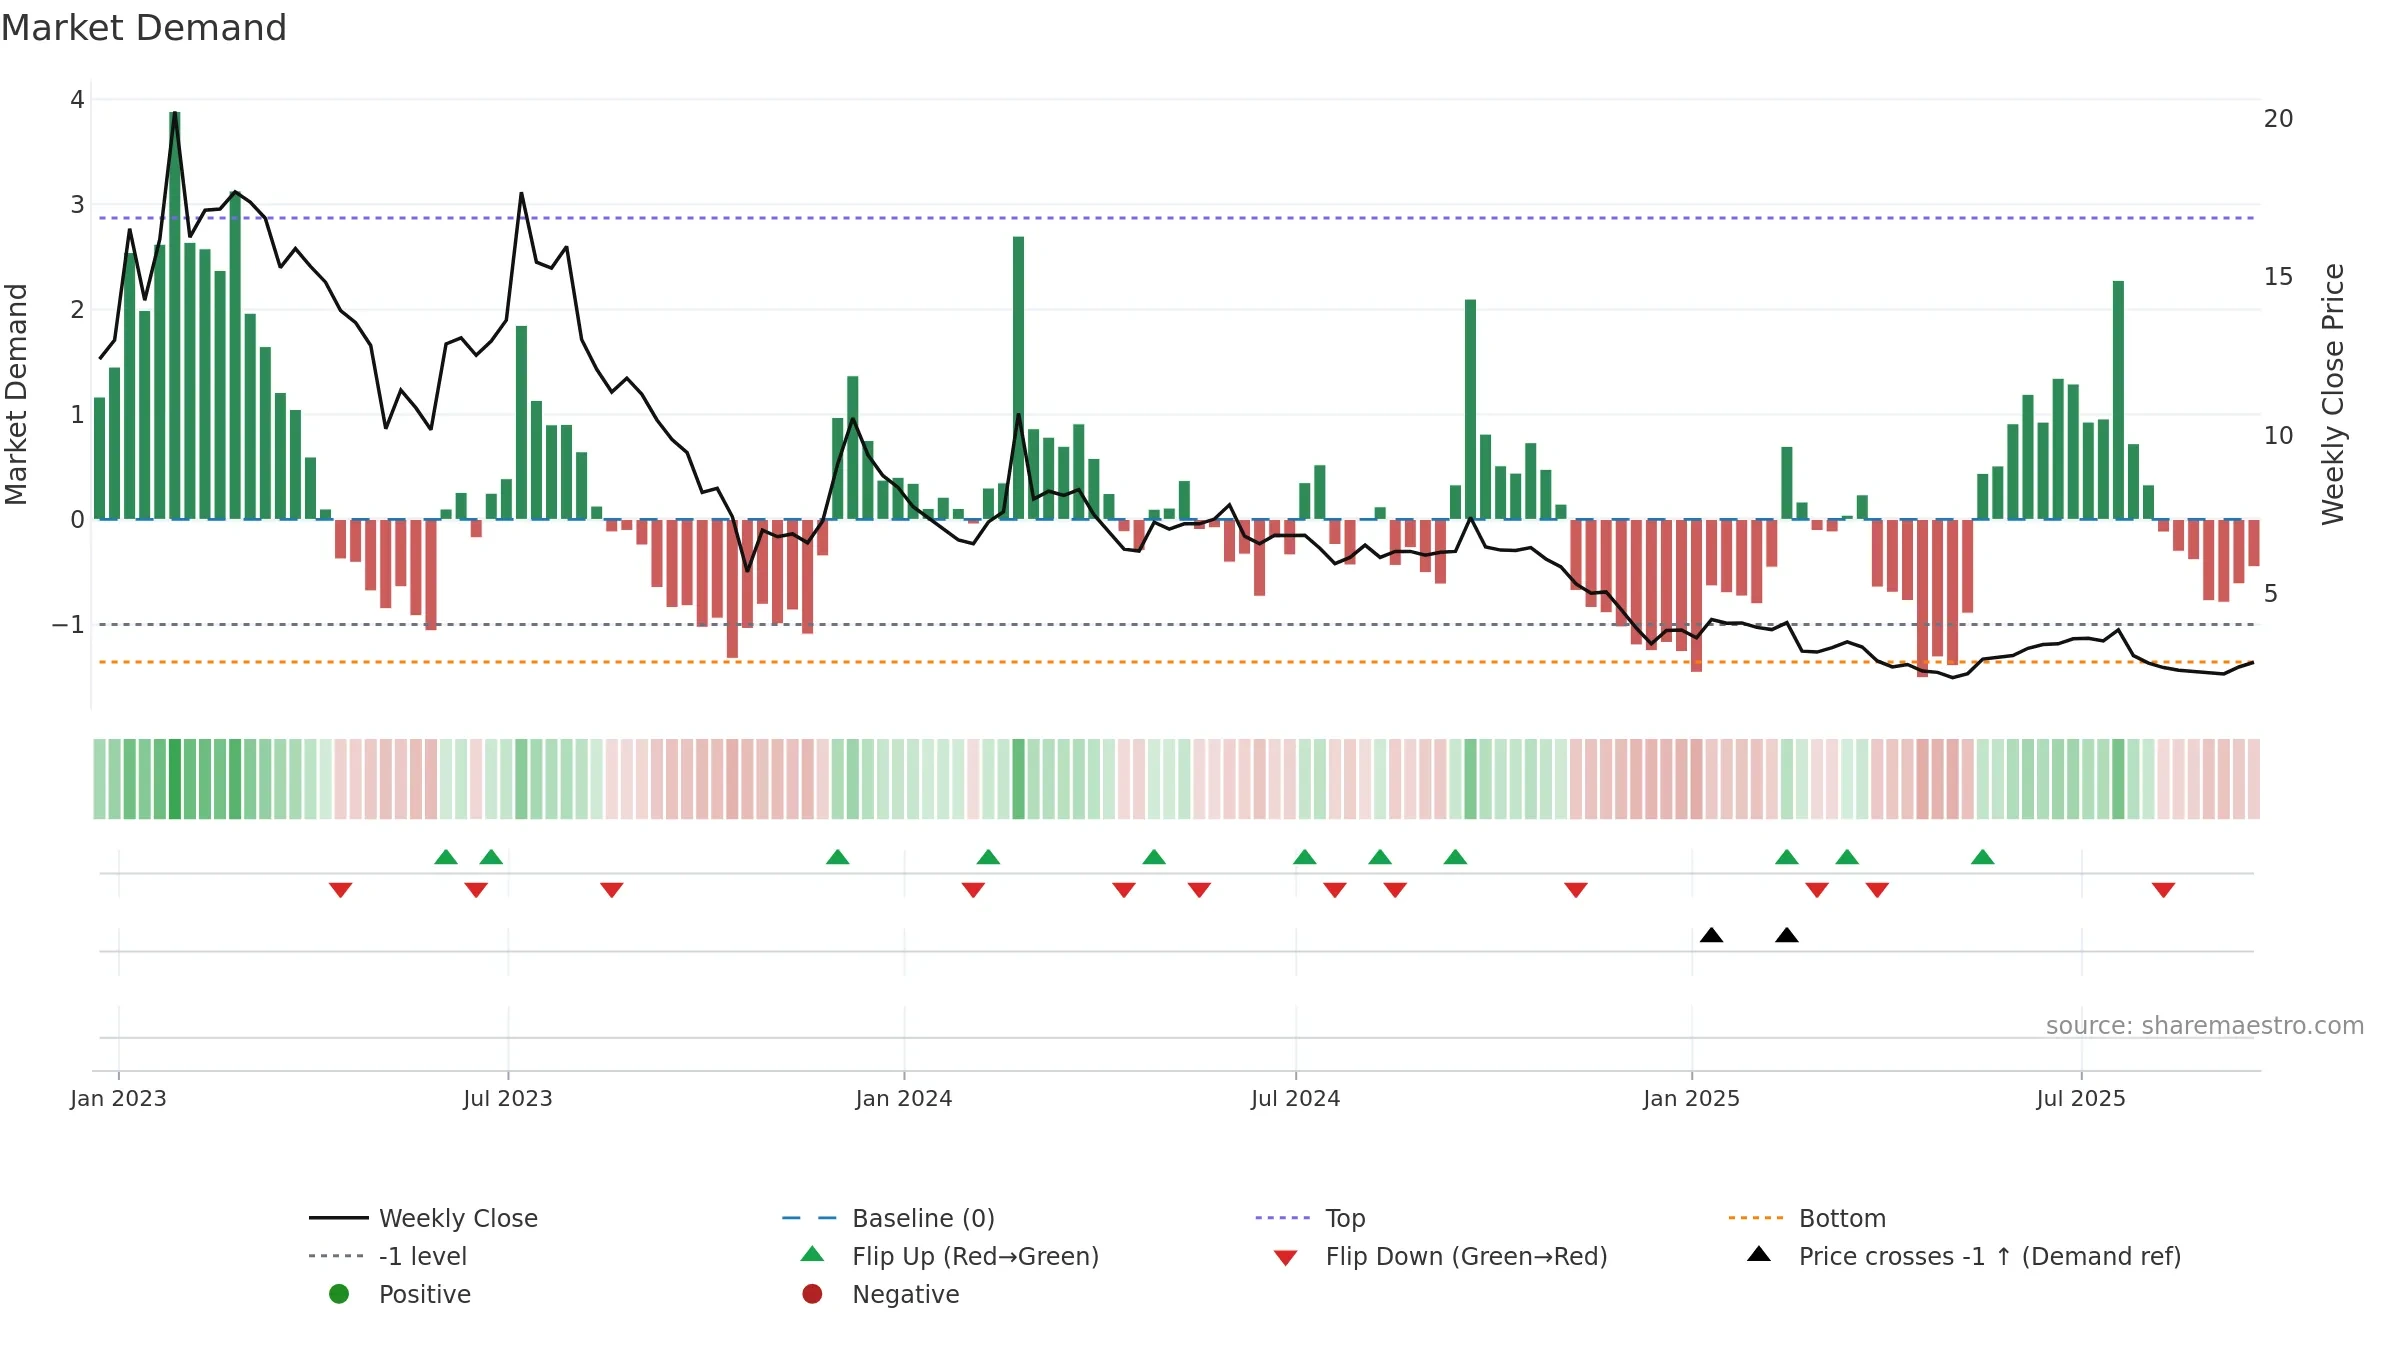Click the 'Jan 2025' x-axis label

[1691, 1098]
